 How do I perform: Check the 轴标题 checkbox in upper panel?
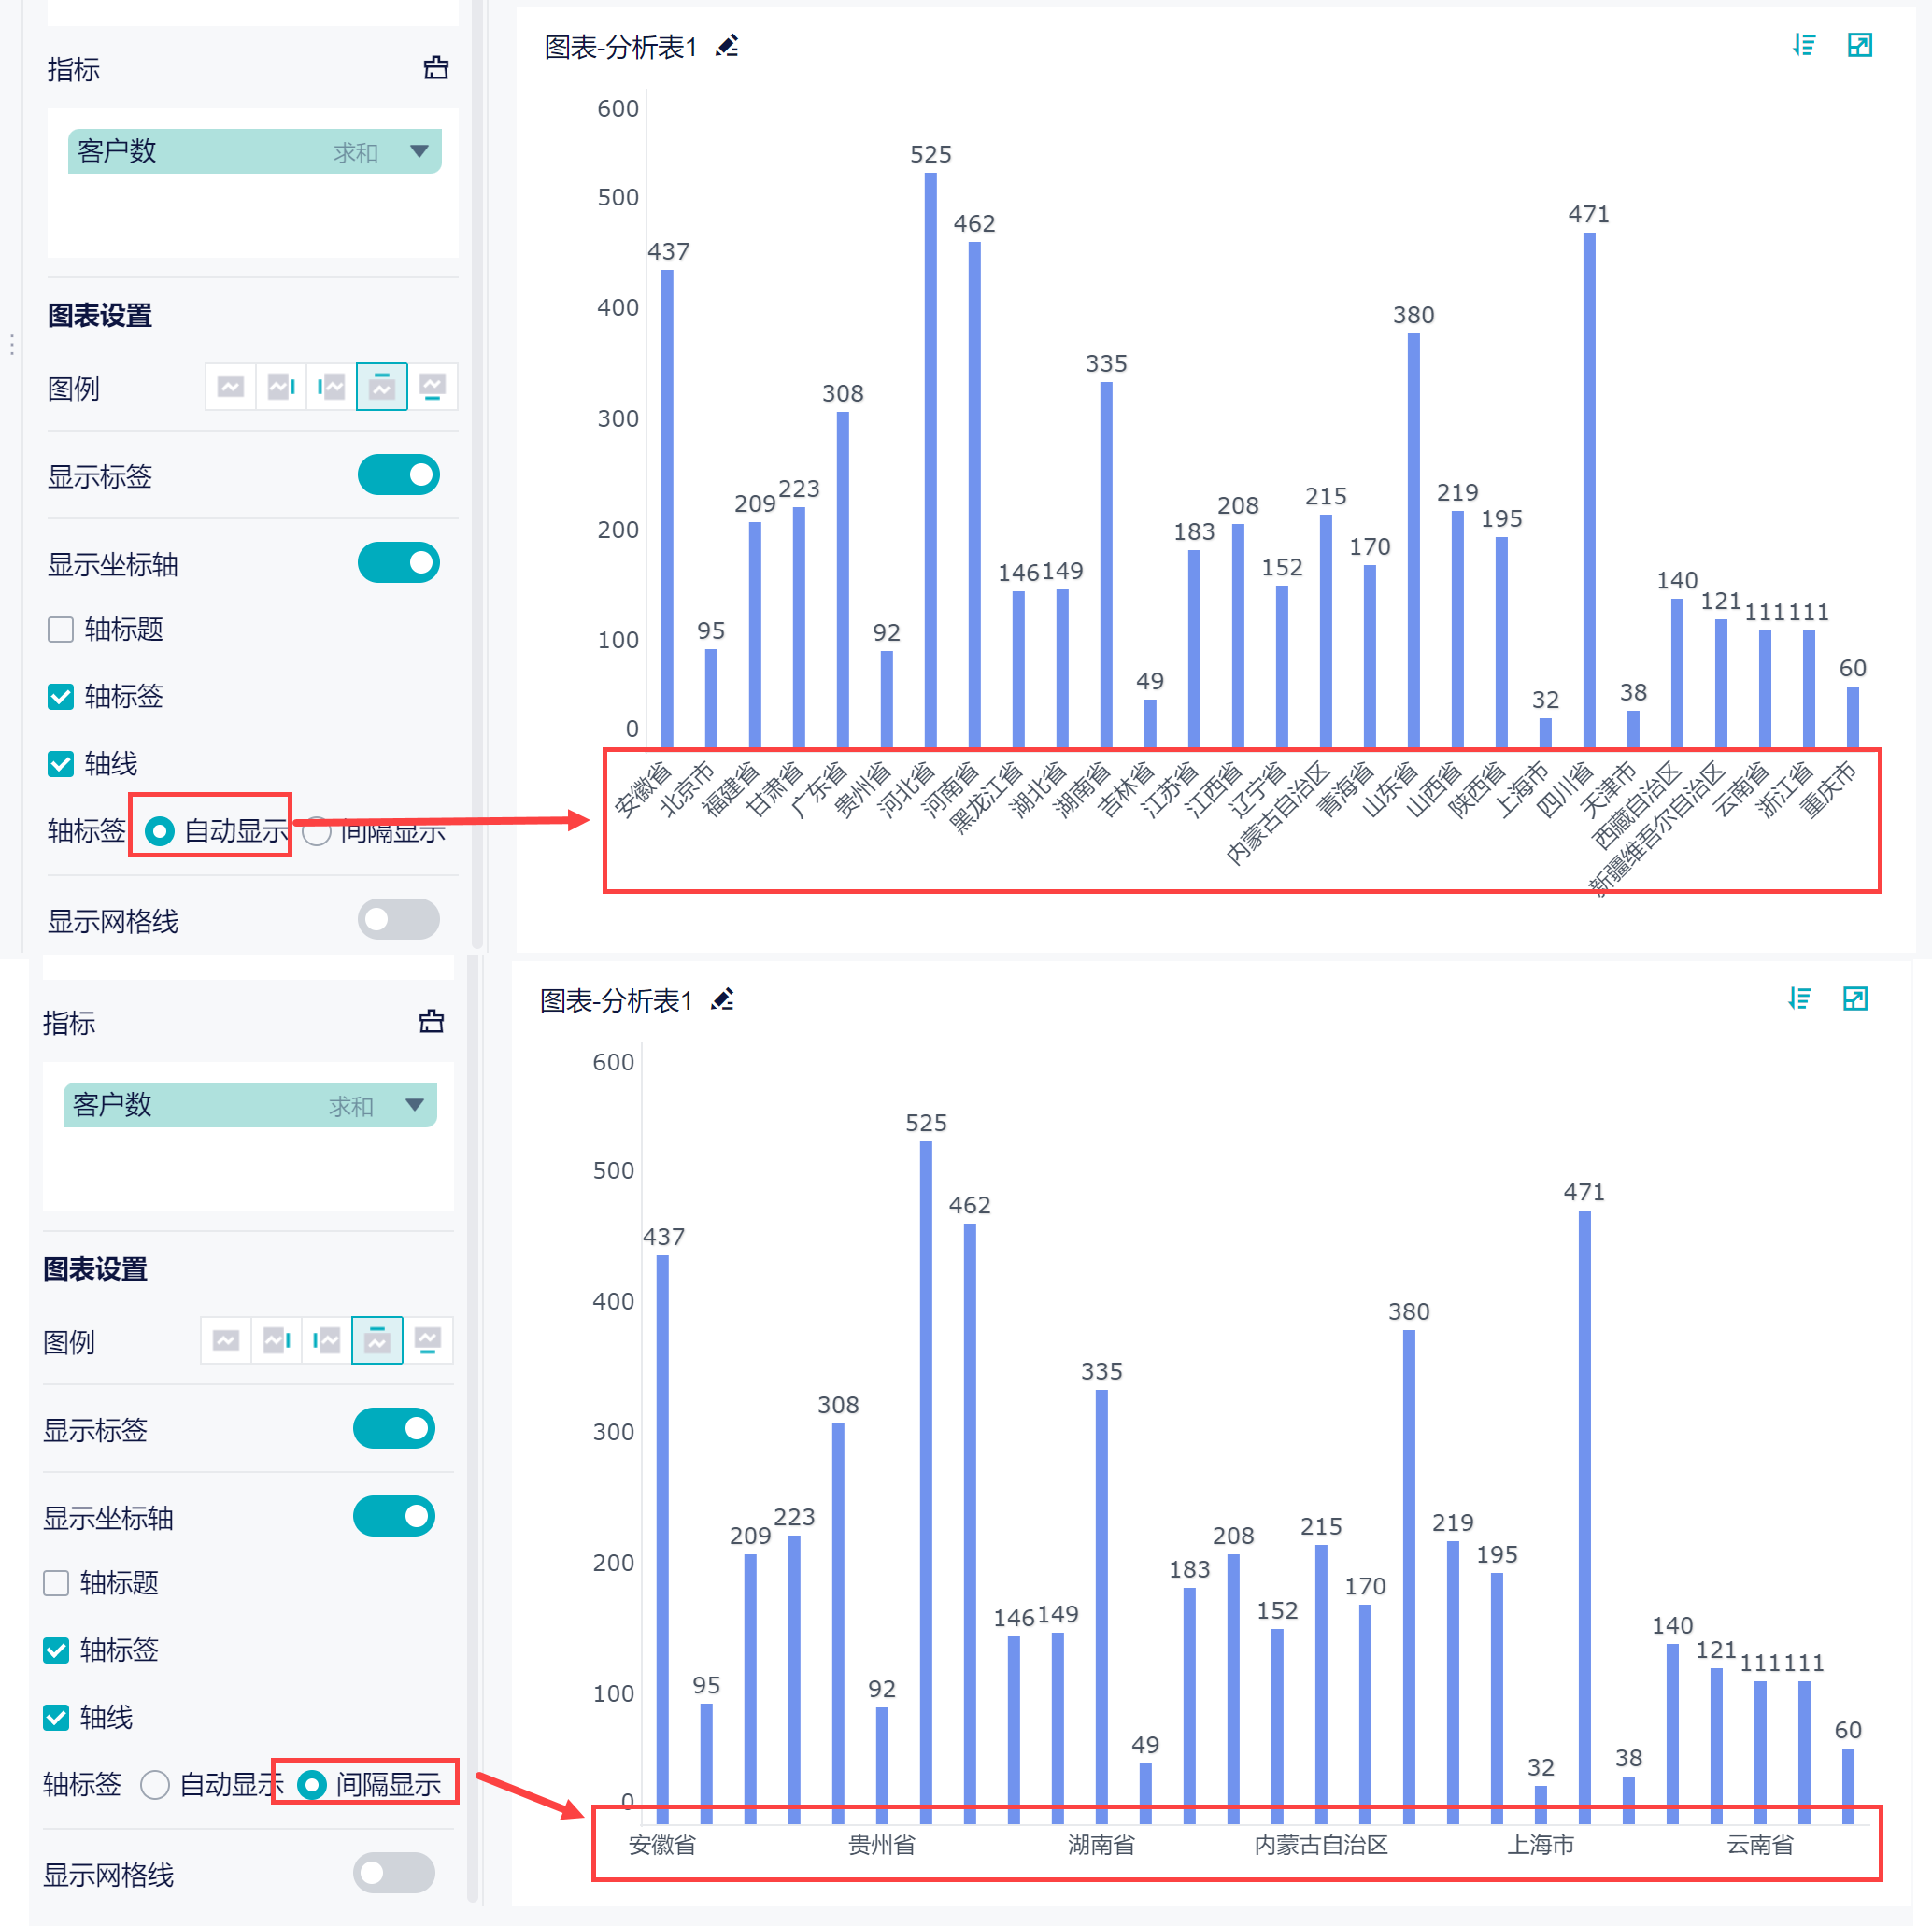[61, 629]
